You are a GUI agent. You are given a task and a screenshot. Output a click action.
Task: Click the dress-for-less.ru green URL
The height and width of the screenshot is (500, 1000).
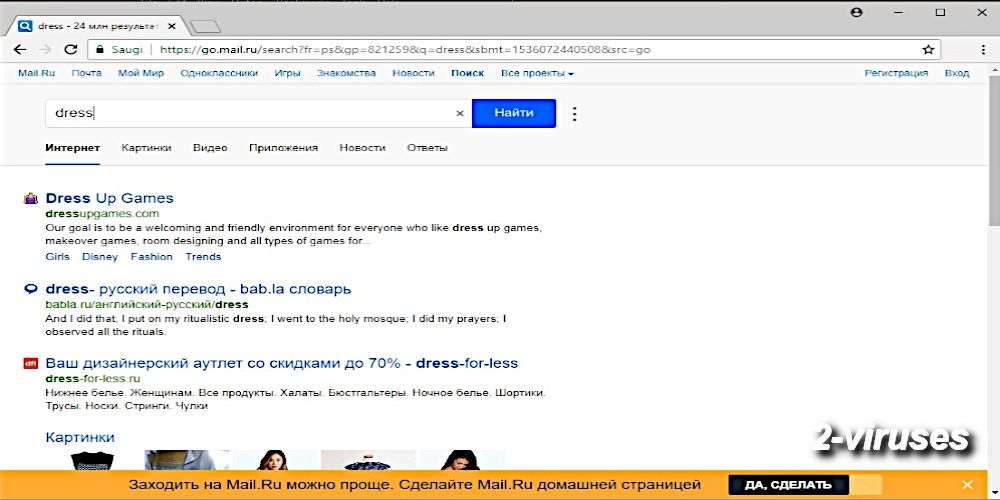coord(93,379)
